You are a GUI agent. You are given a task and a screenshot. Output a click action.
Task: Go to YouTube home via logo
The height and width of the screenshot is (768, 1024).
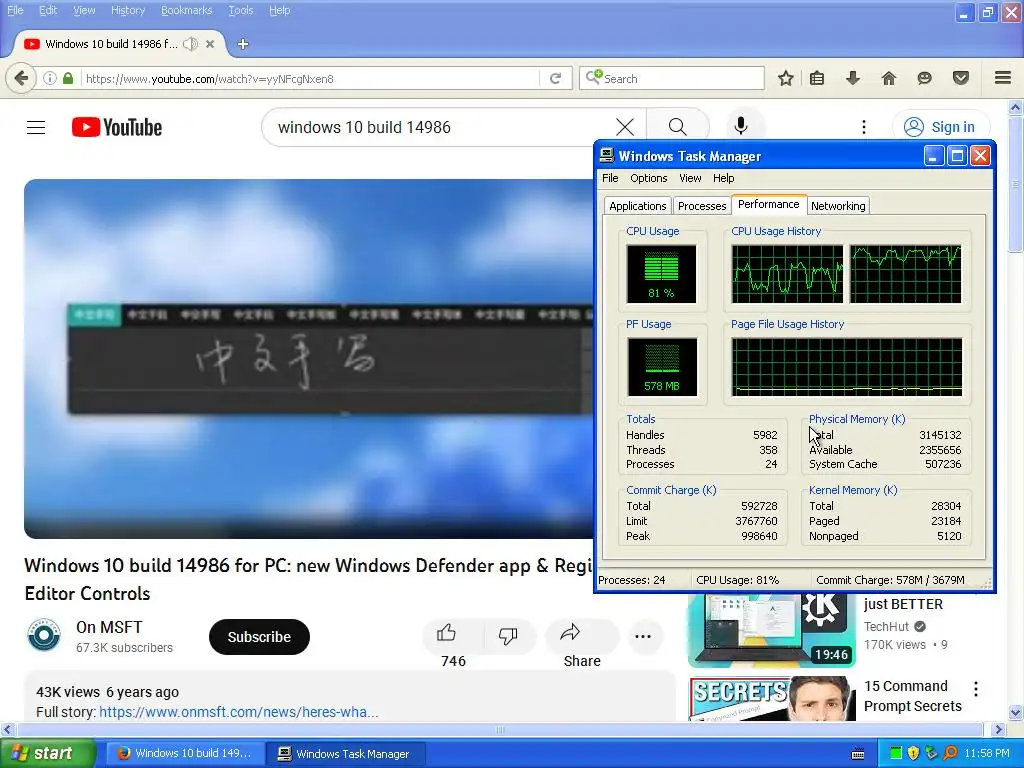pos(117,127)
